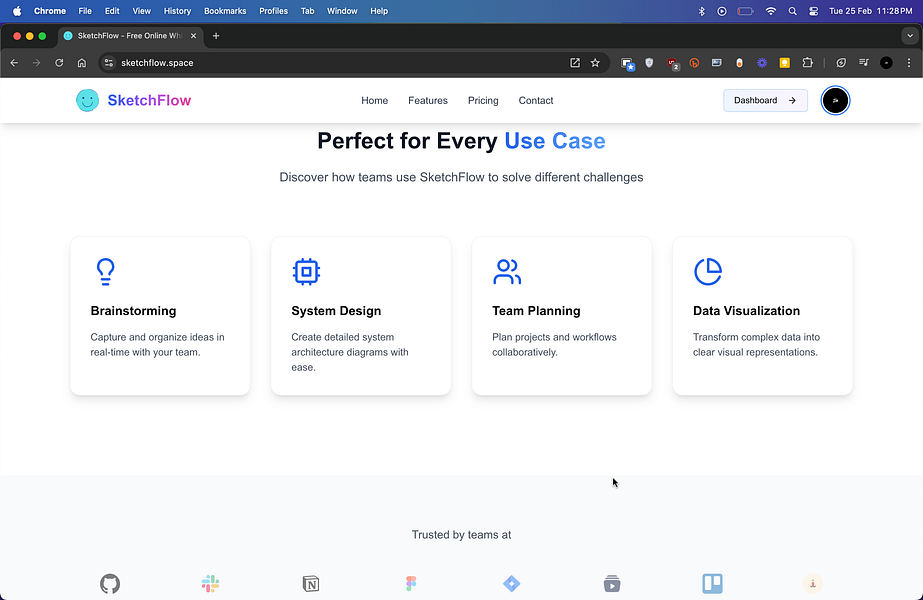Open the Bookmarks menu in menu bar

click(x=225, y=11)
